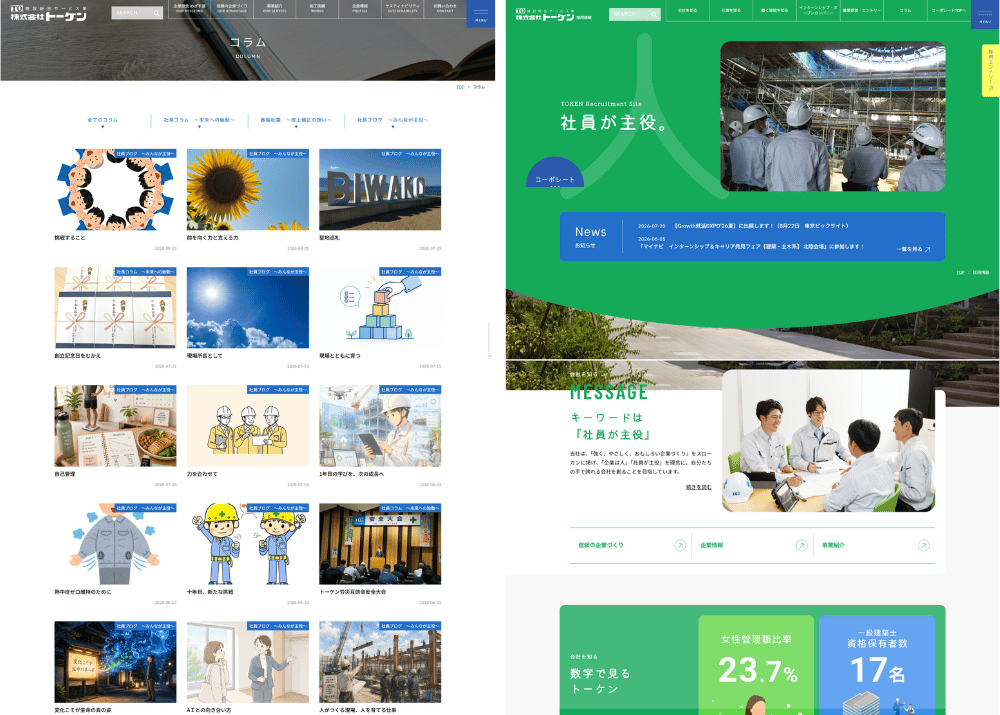Open the stacking blocks 現場とともに育つ thumbnail
This screenshot has width=1000, height=715.
(380, 307)
